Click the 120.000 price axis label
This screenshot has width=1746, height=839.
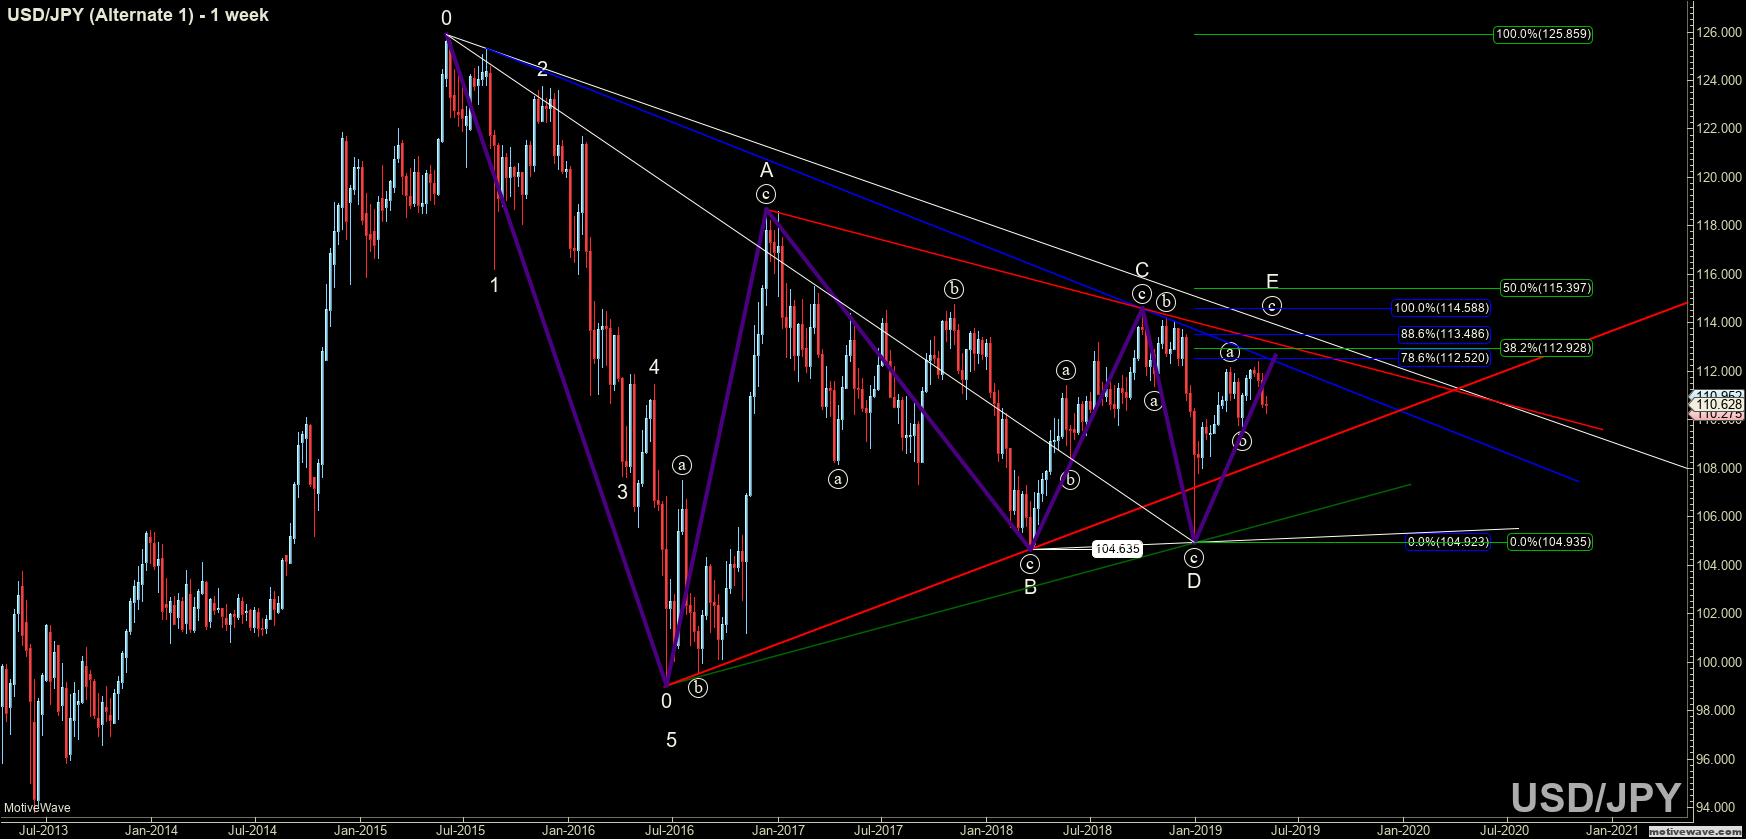click(1719, 177)
